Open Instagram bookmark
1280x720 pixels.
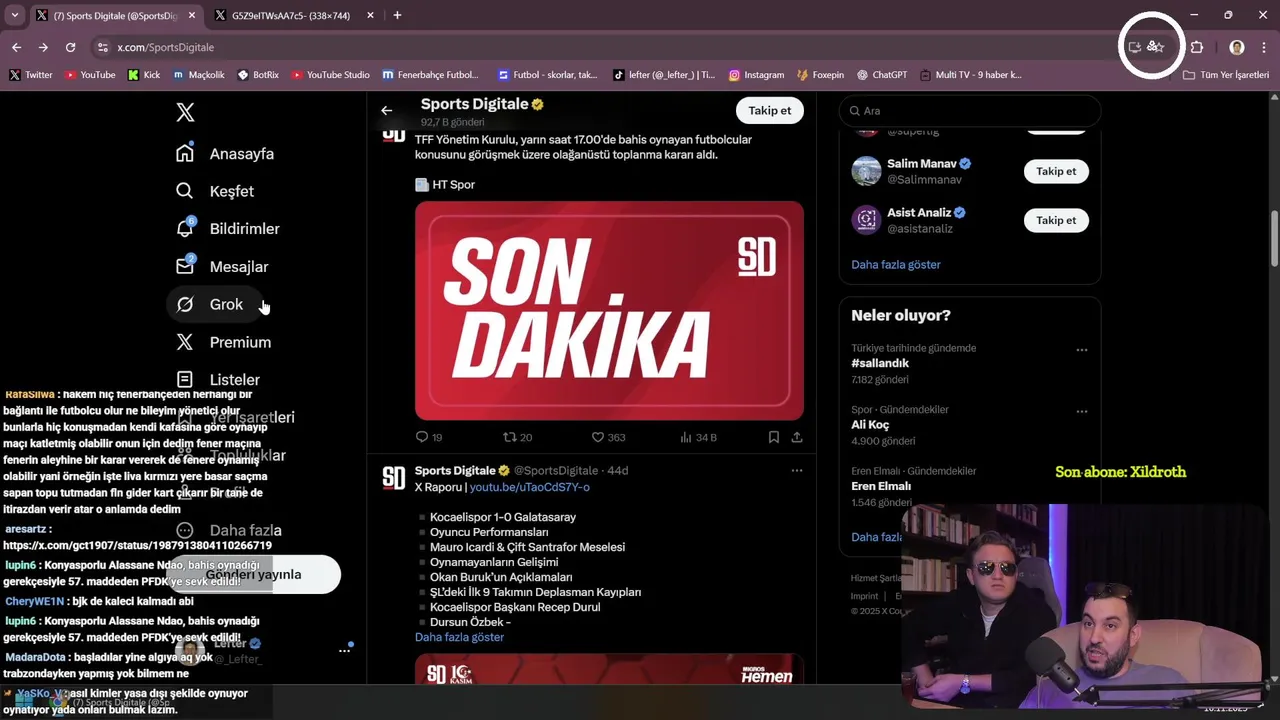coord(756,75)
